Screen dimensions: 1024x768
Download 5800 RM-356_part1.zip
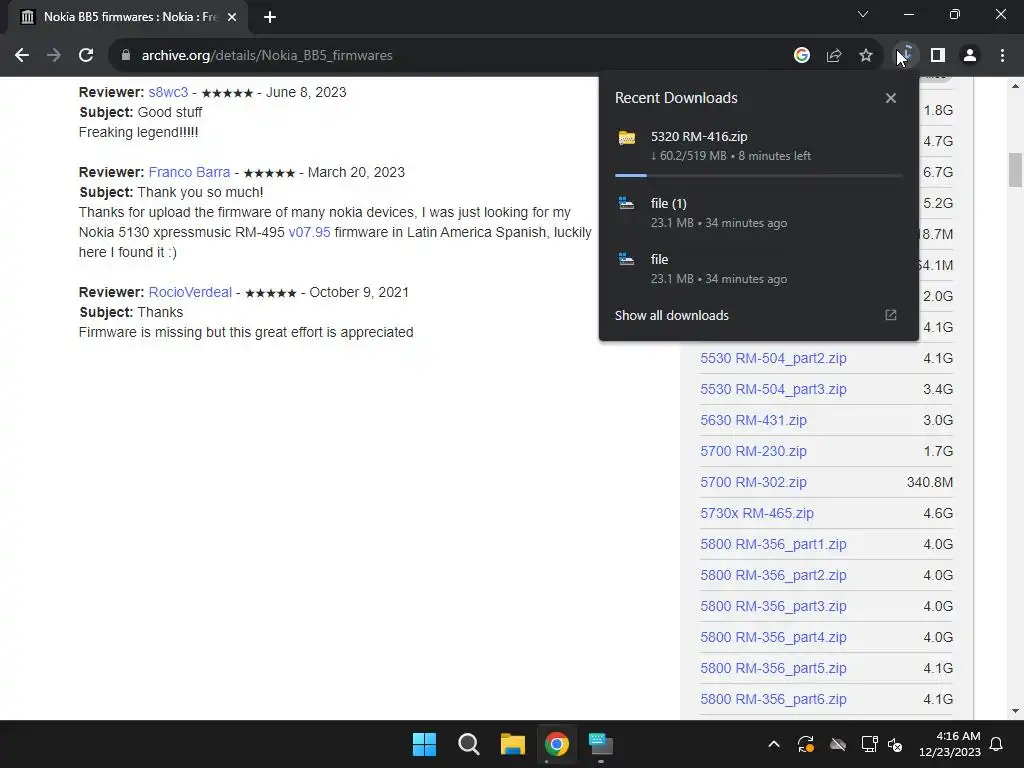coord(773,544)
